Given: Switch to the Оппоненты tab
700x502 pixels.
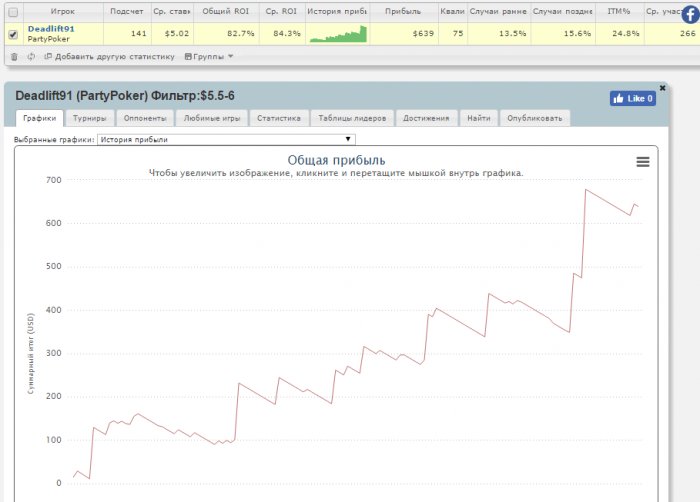Looking at the screenshot, I should tap(145, 118).
